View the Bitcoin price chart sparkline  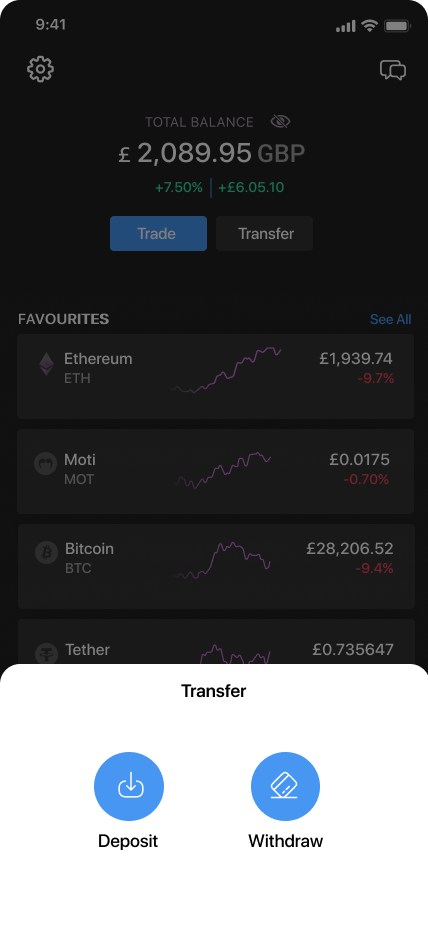pos(223,560)
